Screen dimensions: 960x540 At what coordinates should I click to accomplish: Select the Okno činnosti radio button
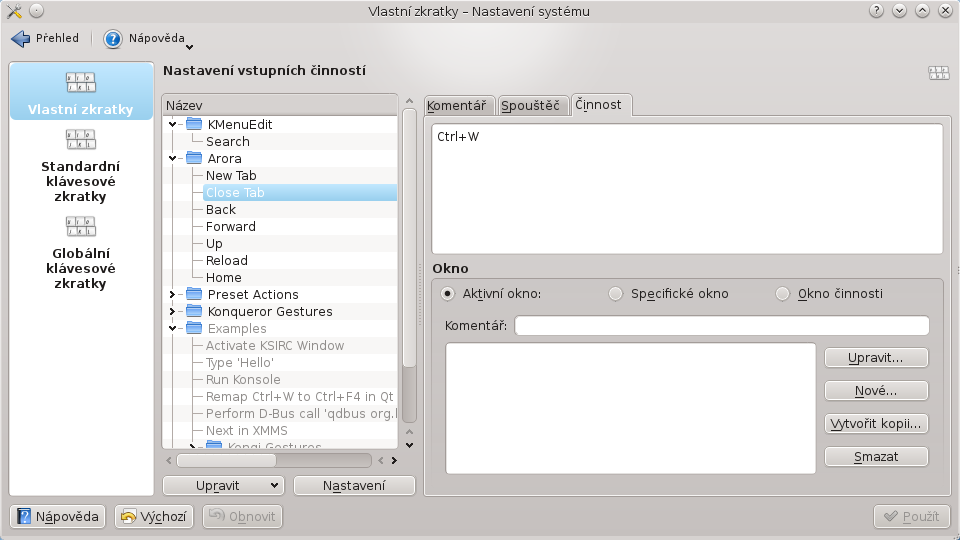pyautogui.click(x=783, y=294)
